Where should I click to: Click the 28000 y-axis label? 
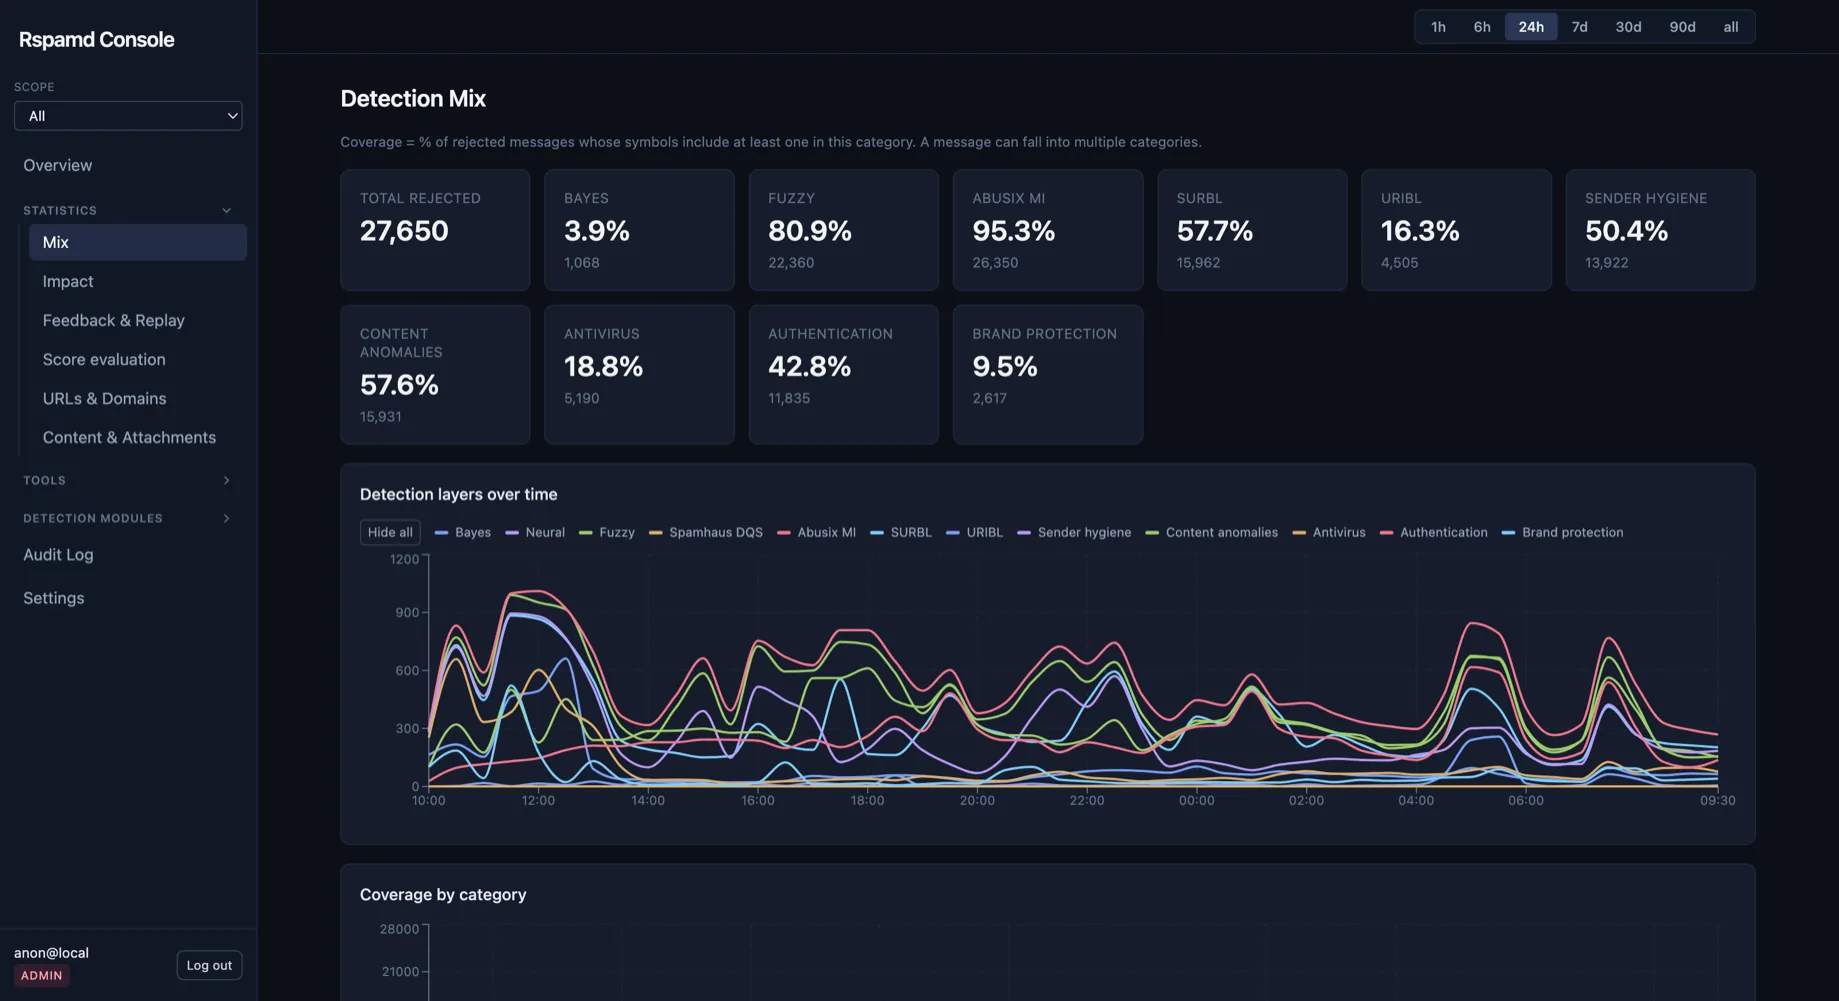399,929
